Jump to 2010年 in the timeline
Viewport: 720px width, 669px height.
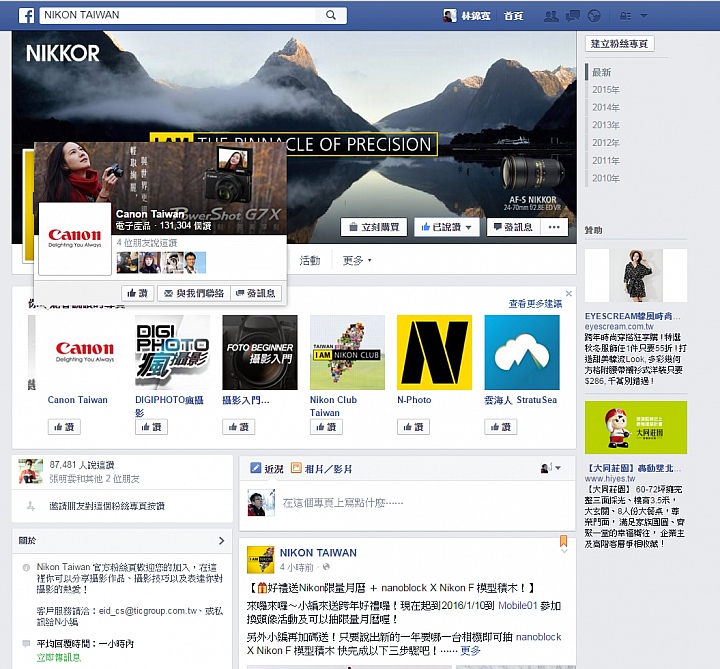[x=606, y=178]
